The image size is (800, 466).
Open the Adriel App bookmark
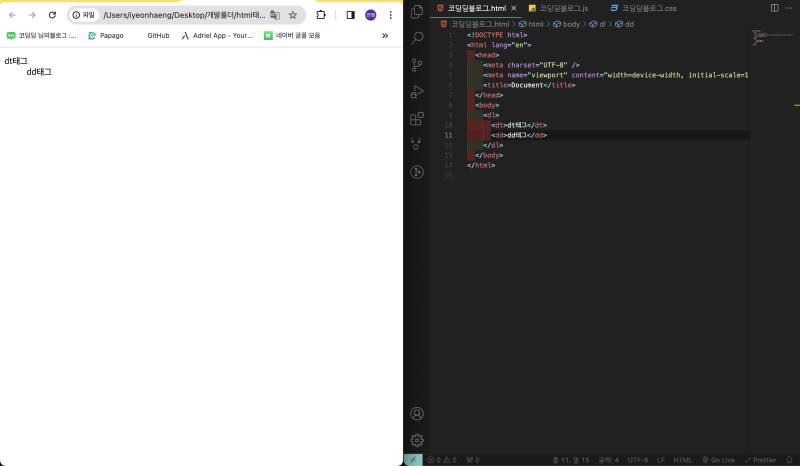click(x=217, y=35)
